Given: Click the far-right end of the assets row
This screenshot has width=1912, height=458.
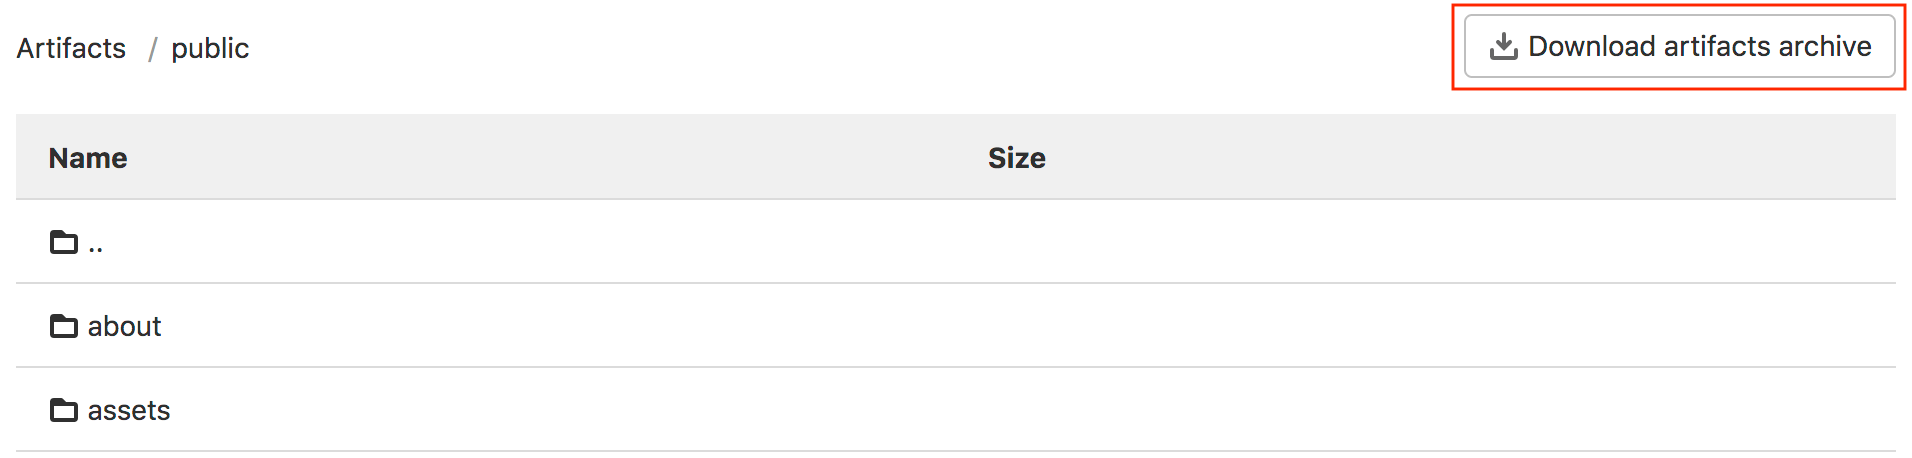Looking at the screenshot, I should [1860, 410].
